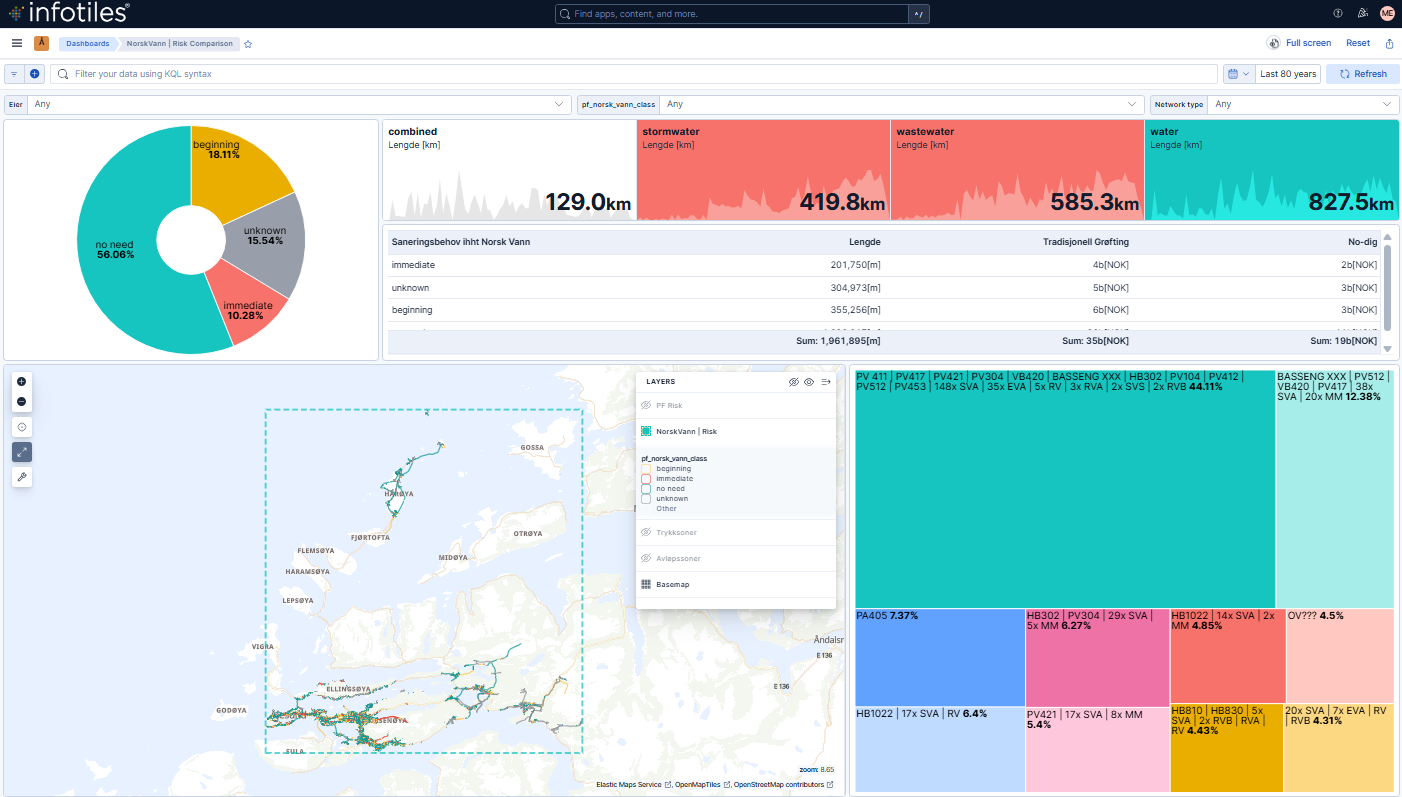Go to Dashboards in the breadcrumb

pyautogui.click(x=87, y=43)
